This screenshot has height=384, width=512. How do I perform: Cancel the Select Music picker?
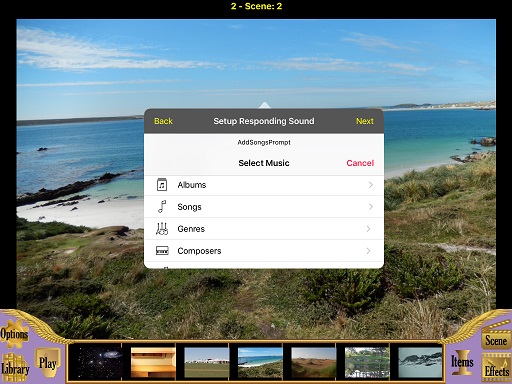coord(360,163)
